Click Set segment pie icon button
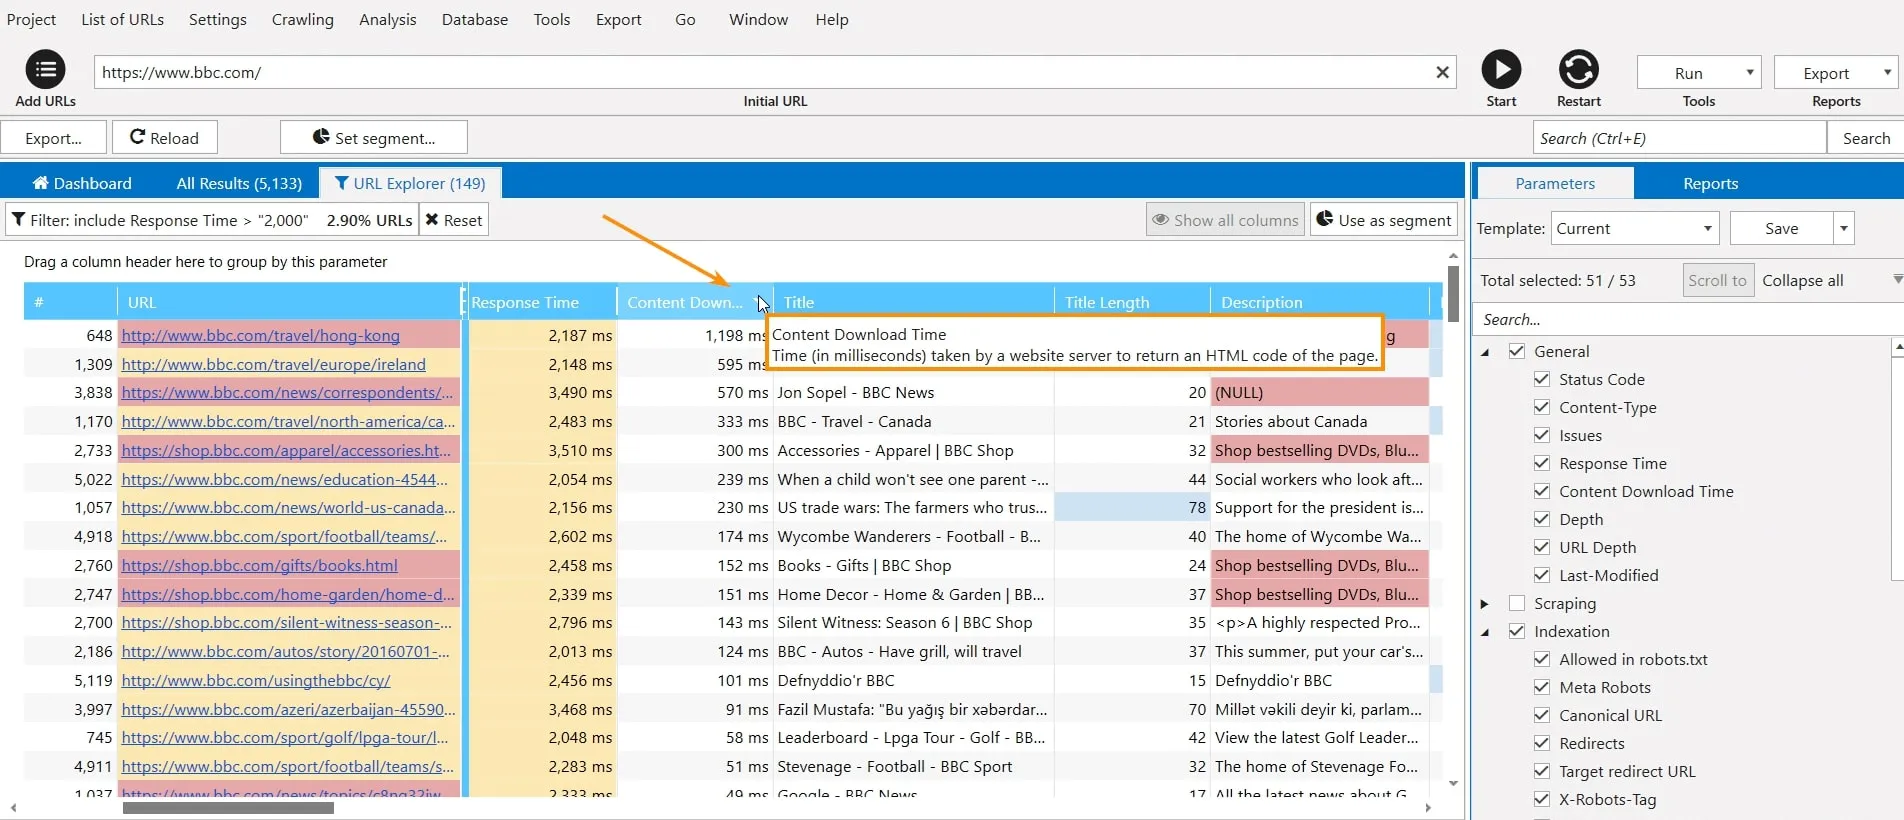The width and height of the screenshot is (1904, 820). (x=374, y=138)
